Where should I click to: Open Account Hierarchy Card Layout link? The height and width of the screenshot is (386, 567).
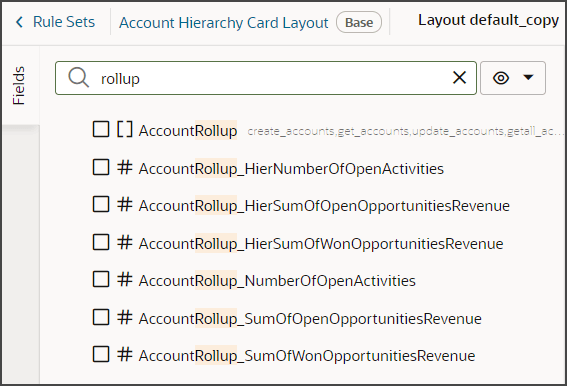(x=224, y=23)
